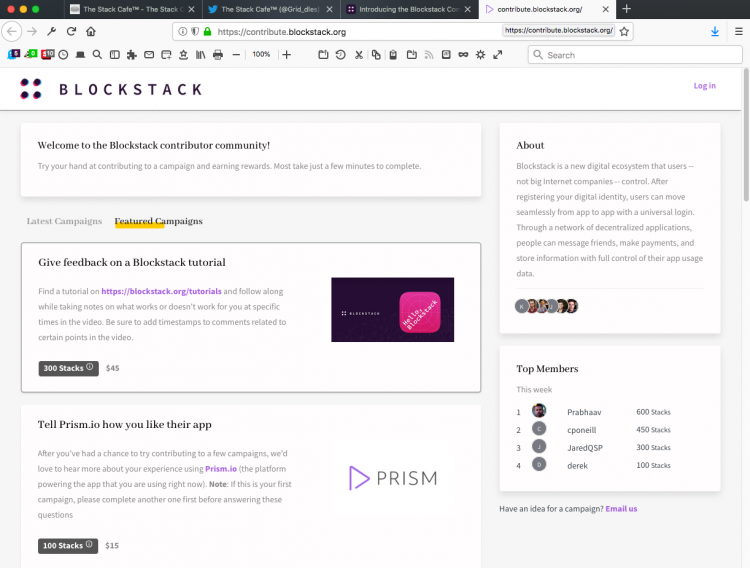
Task: Open the browser hamburger menu
Action: [739, 32]
